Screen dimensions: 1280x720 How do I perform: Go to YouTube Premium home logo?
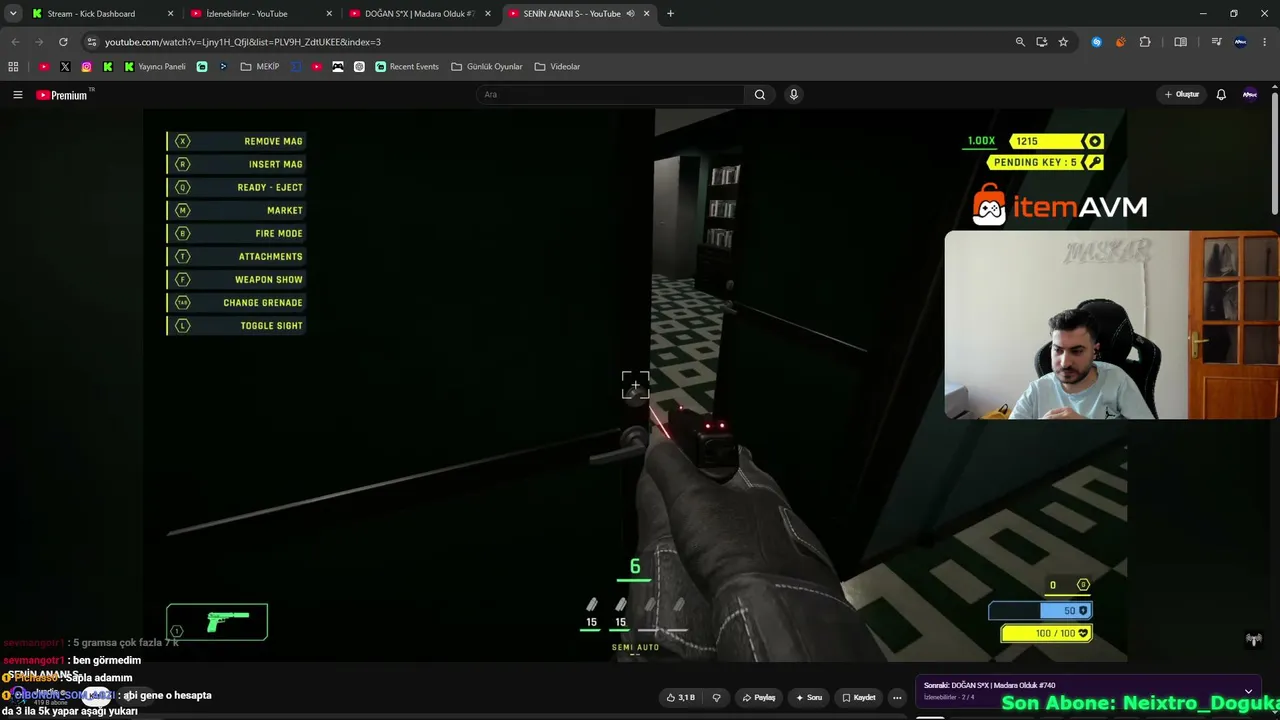pos(62,95)
